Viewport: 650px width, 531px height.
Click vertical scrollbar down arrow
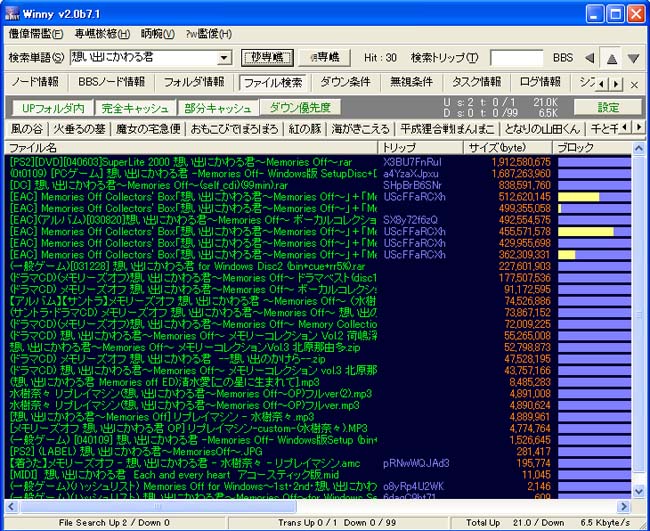[639, 492]
